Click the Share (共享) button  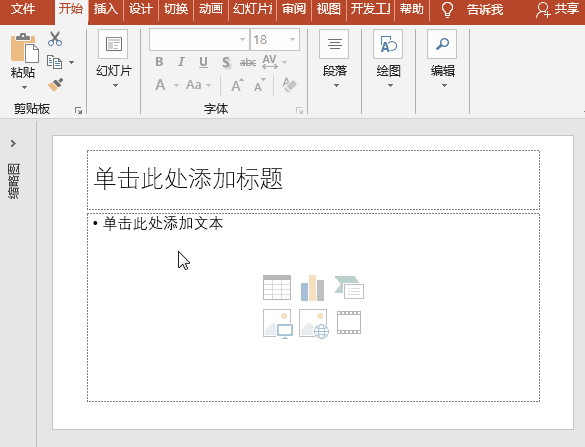pos(558,9)
